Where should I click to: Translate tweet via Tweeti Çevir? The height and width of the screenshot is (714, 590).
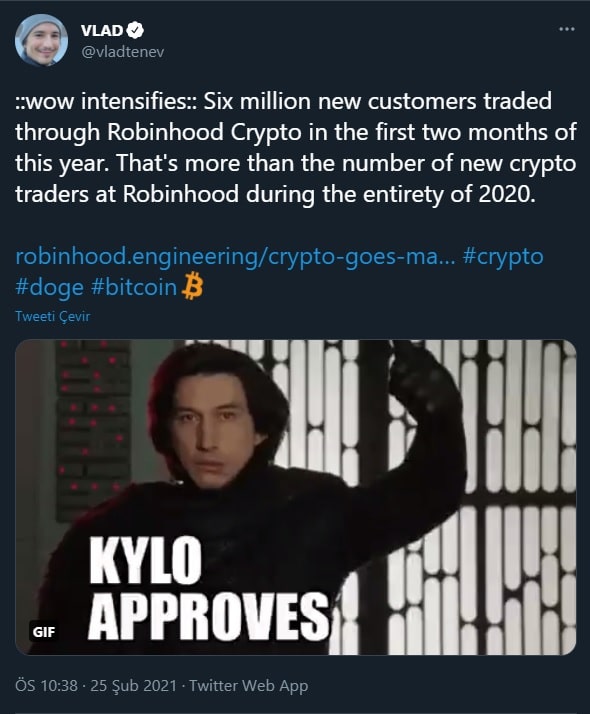pos(52,316)
